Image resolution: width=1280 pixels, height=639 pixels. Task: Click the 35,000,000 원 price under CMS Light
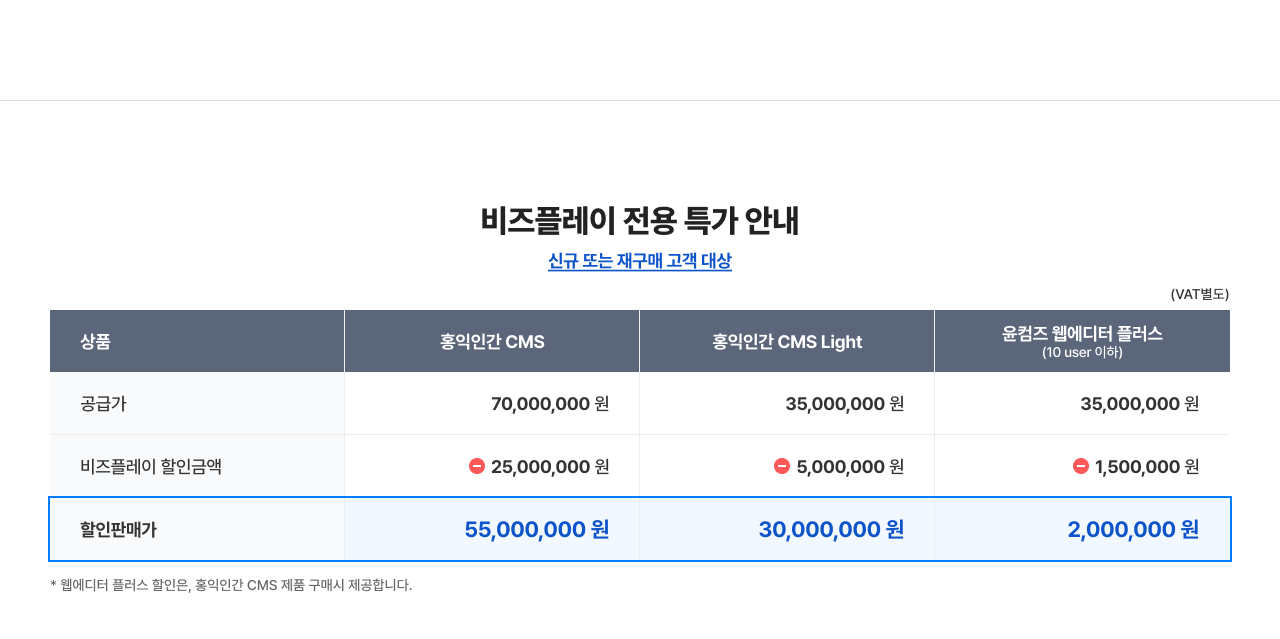click(x=845, y=404)
